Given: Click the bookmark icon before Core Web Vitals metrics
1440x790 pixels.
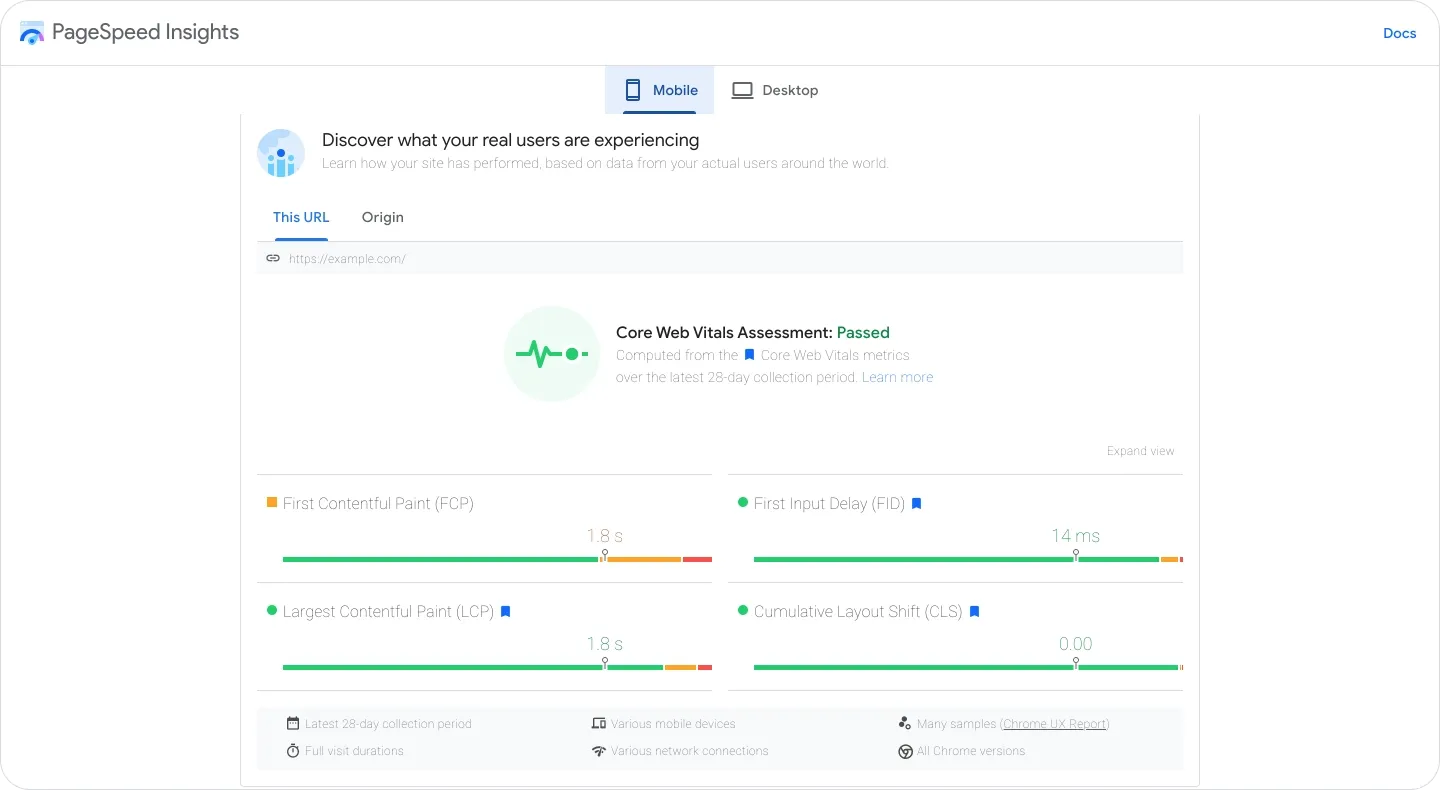Looking at the screenshot, I should point(749,355).
